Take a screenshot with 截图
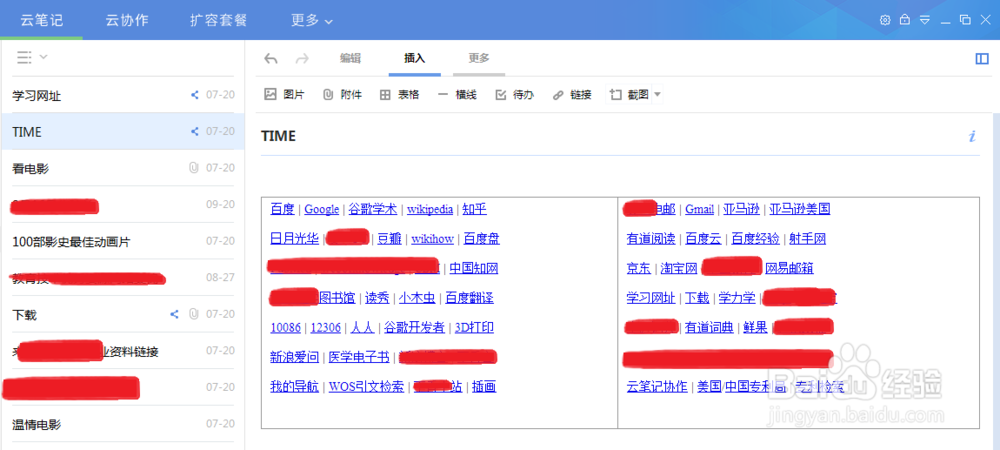 point(629,94)
